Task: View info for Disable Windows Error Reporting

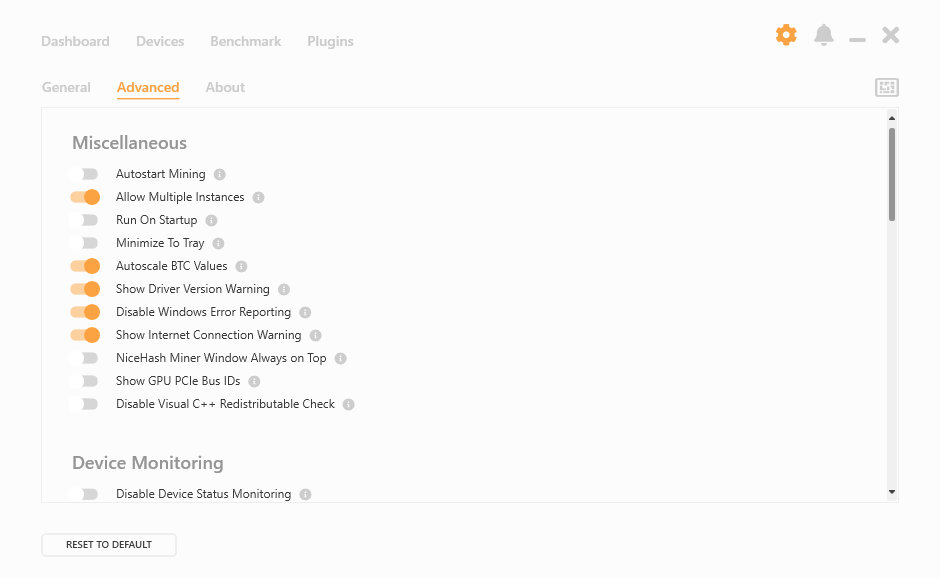Action: 305,312
